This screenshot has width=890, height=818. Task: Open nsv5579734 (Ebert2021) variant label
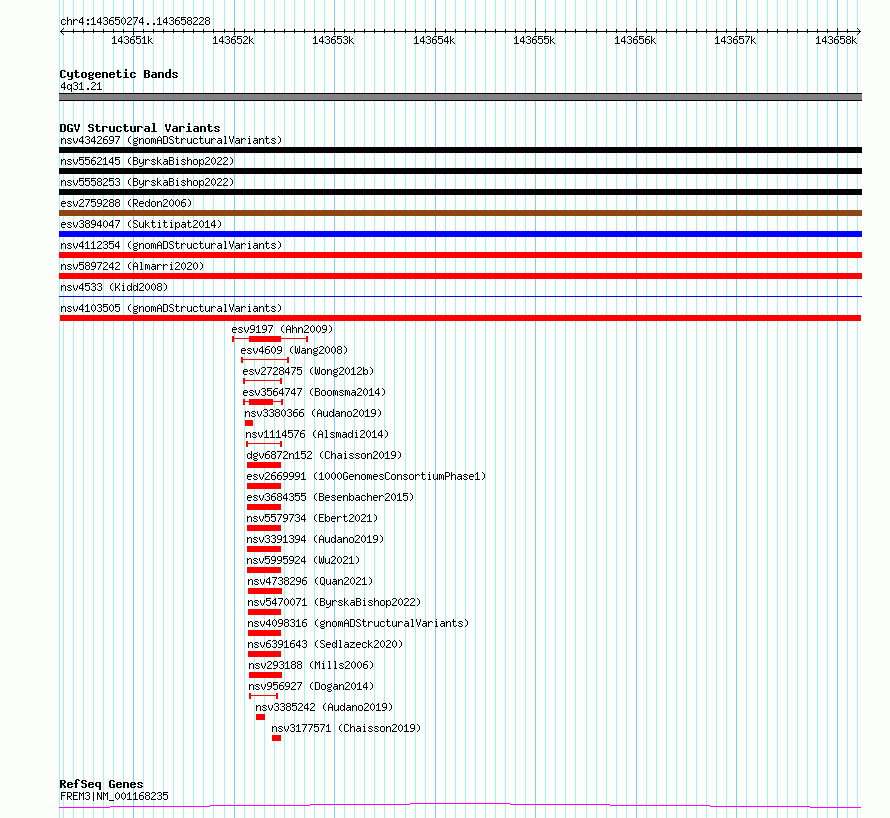pyautogui.click(x=312, y=518)
